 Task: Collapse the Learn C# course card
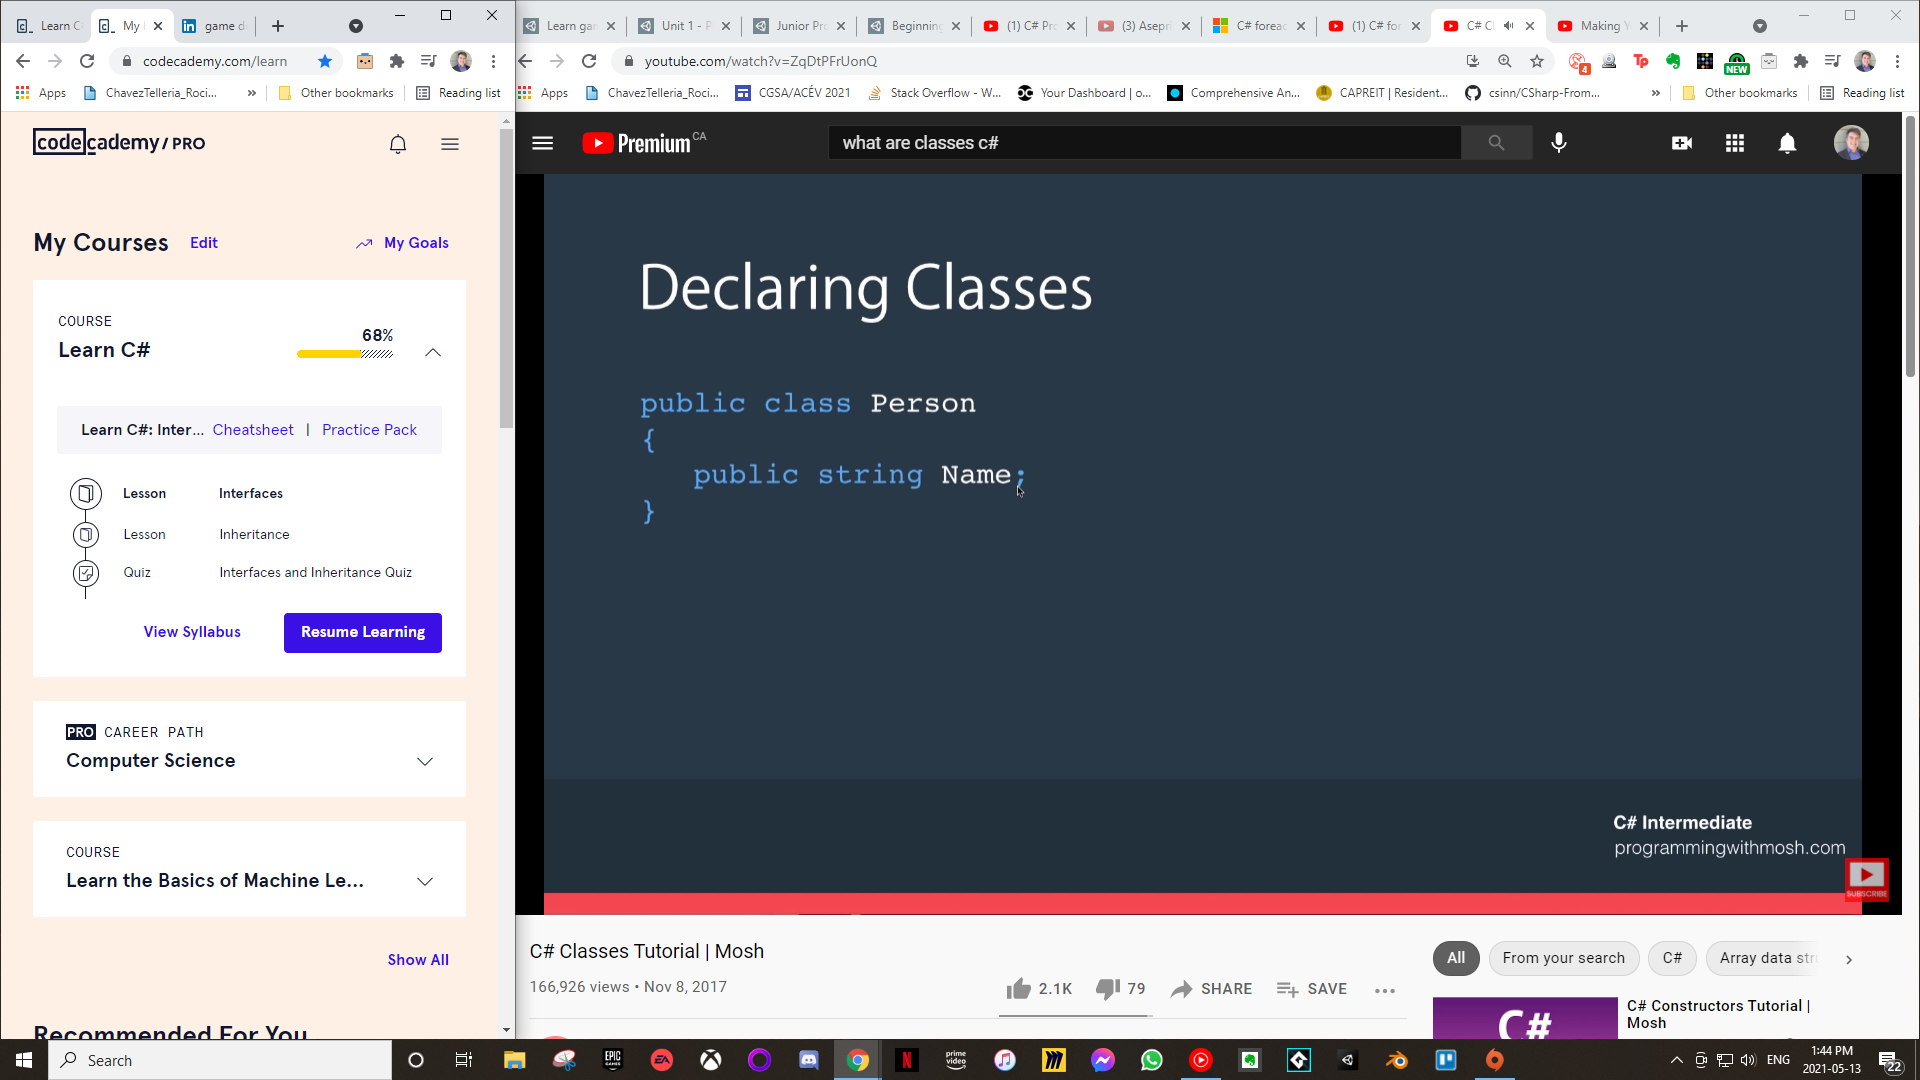click(x=433, y=352)
